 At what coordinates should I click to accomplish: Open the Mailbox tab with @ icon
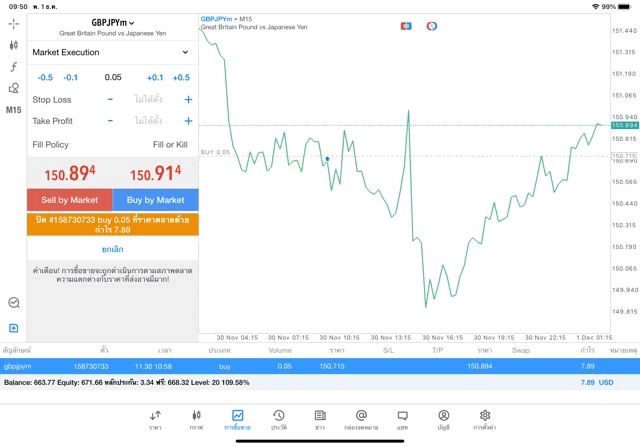361,420
